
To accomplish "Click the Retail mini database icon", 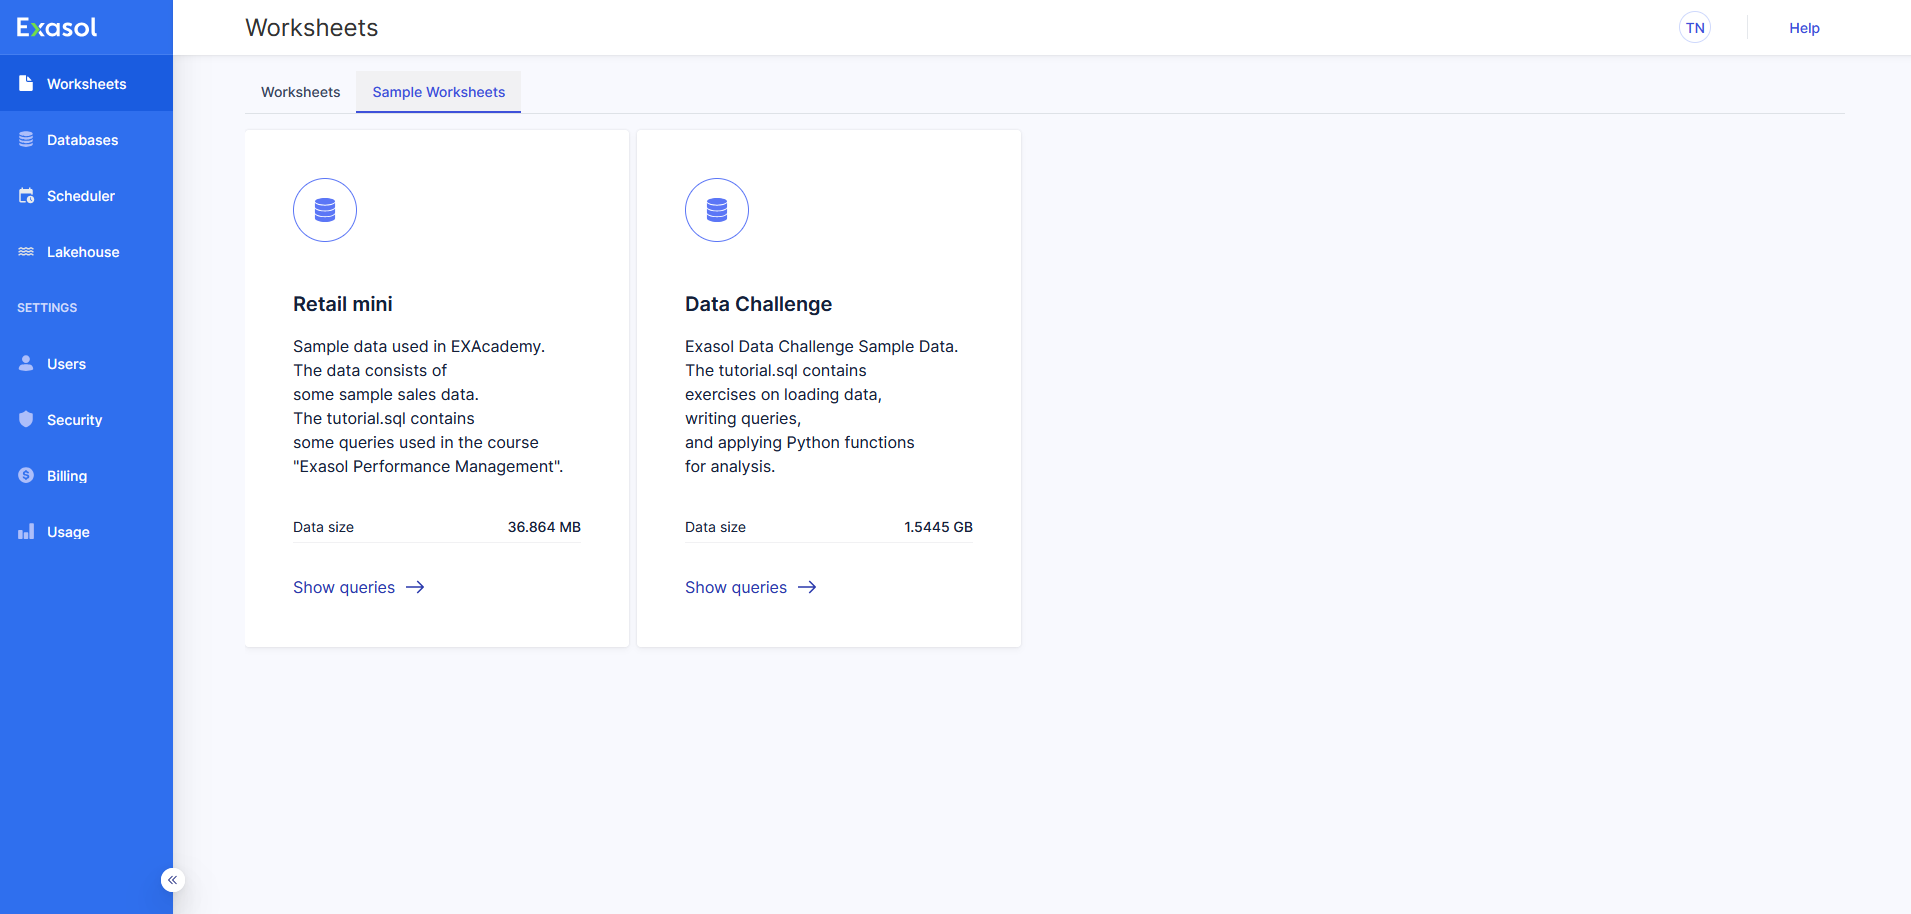I will 325,210.
